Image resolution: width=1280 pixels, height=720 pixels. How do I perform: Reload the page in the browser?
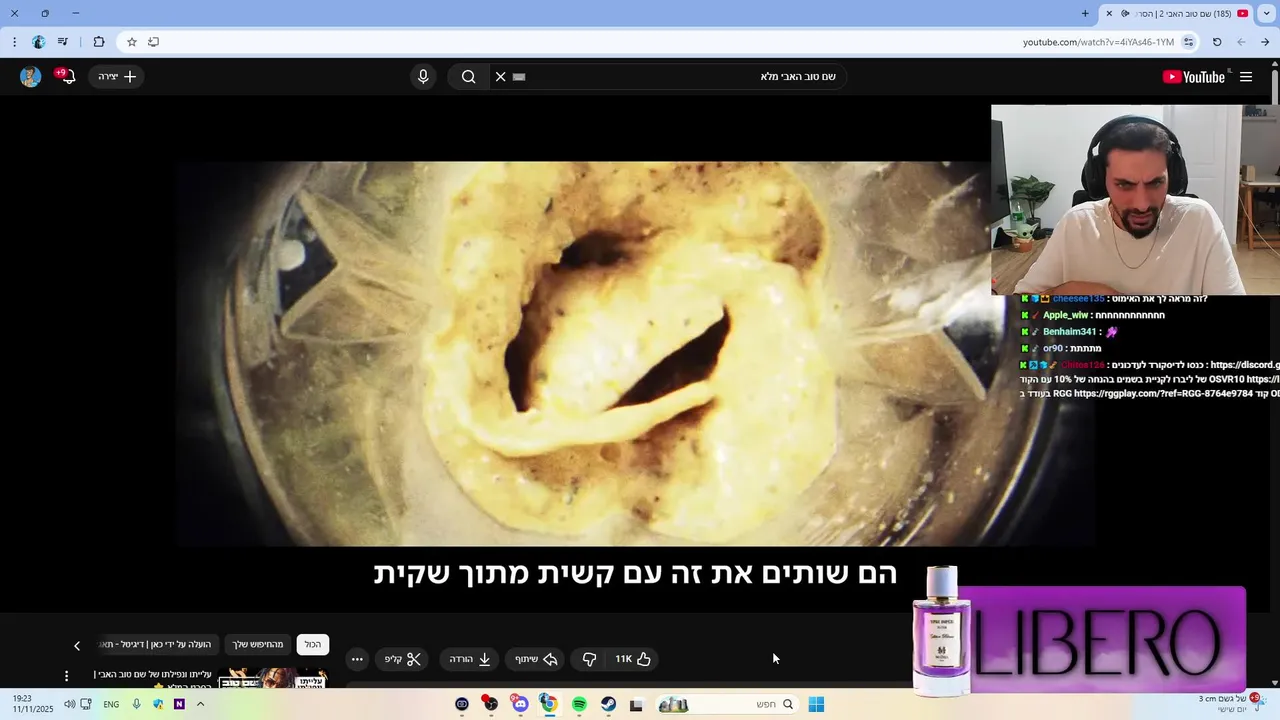coord(1217,42)
